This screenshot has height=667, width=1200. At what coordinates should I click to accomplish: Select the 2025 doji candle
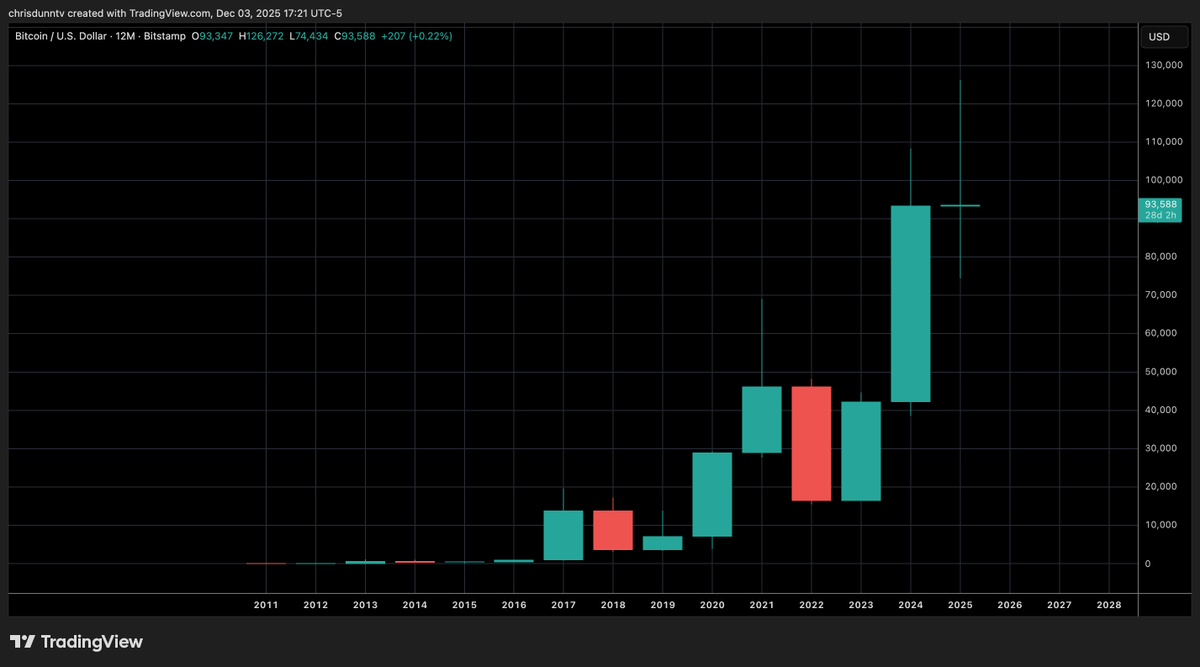(x=960, y=205)
